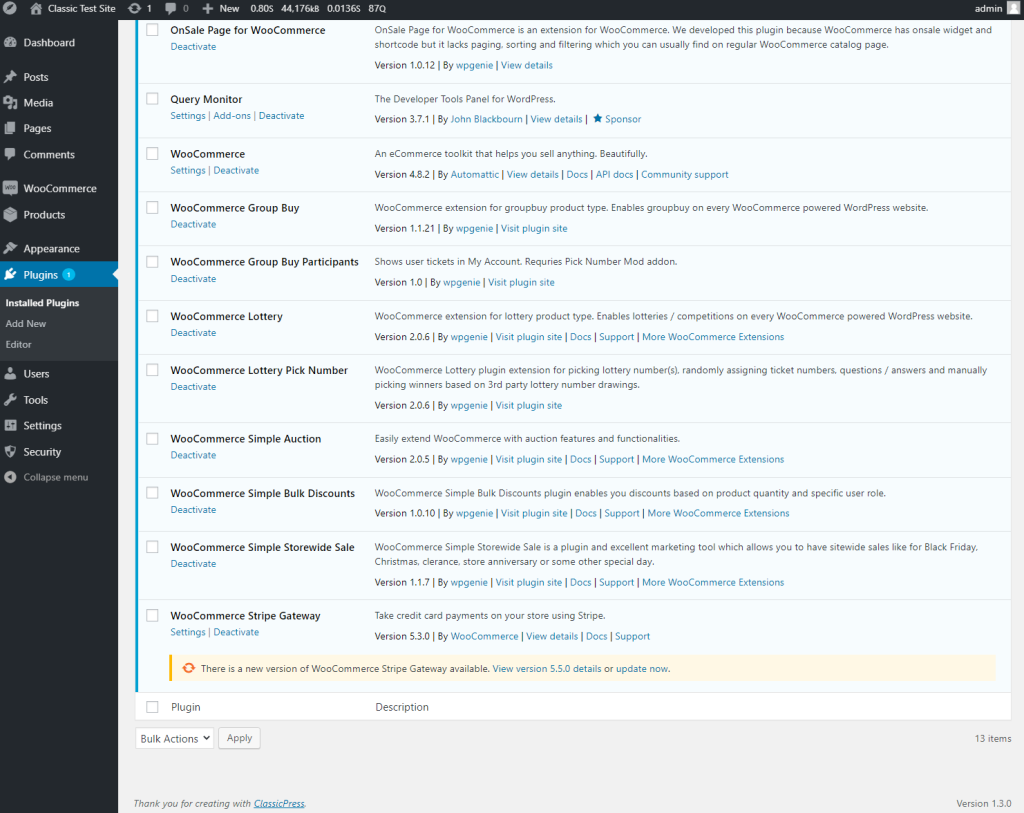Click the 13 items count text
The width and height of the screenshot is (1024, 813).
click(993, 739)
